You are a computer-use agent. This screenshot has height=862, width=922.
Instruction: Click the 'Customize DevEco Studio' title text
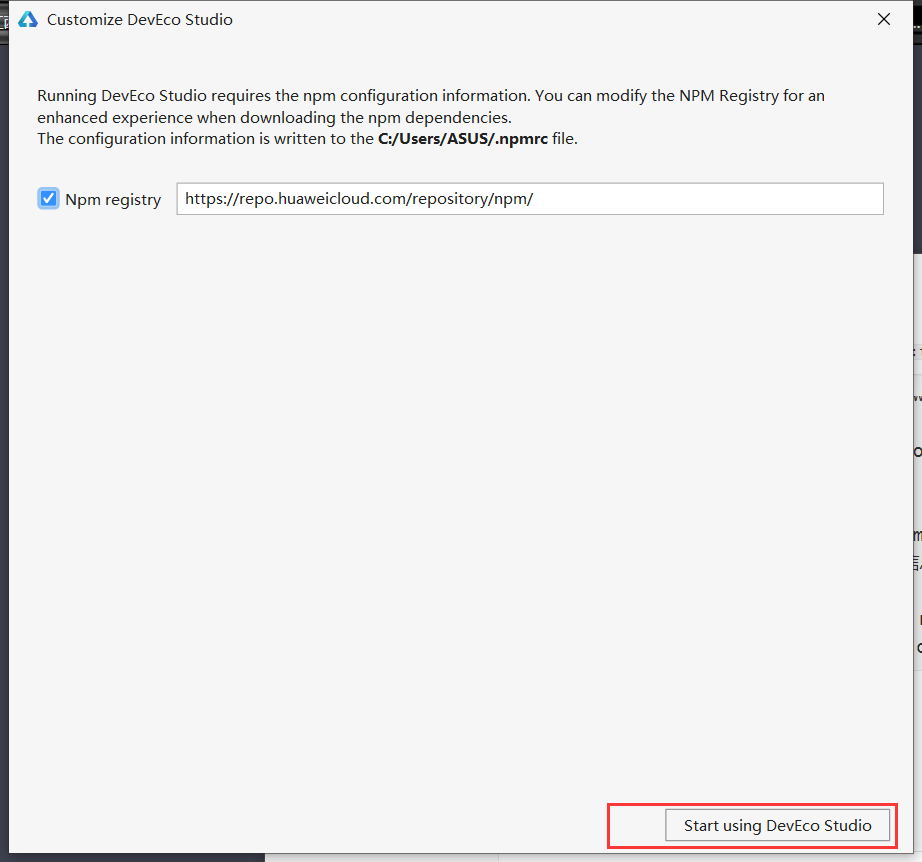(140, 19)
